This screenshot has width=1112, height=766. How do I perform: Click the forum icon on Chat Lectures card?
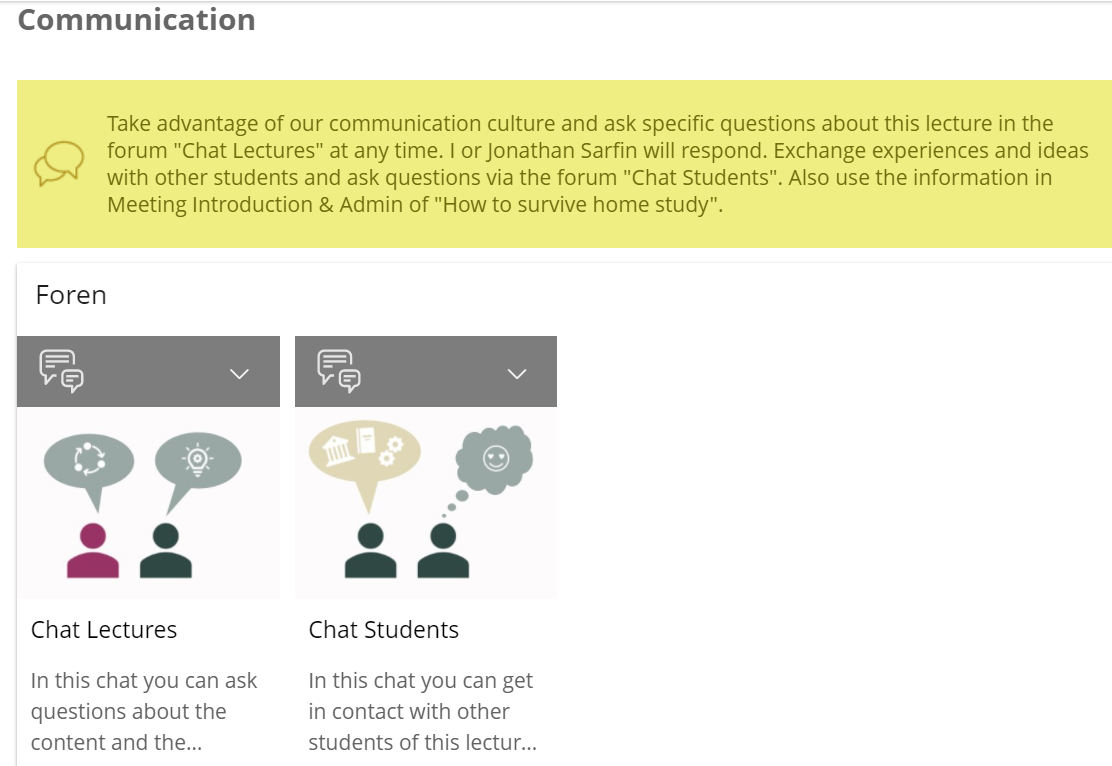pos(61,369)
